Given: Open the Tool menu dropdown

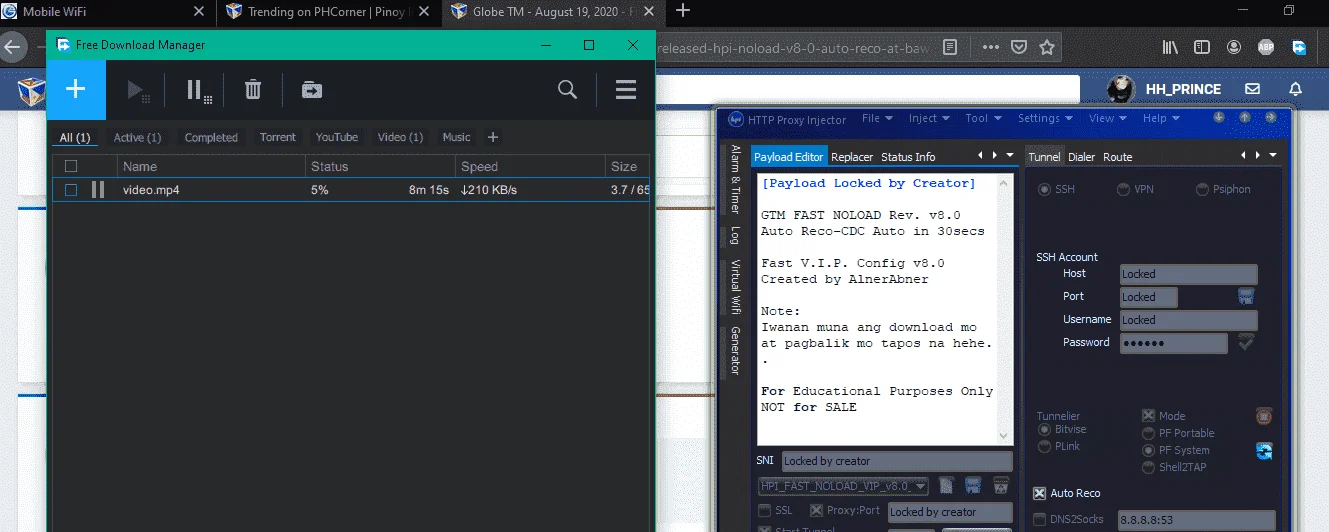Looking at the screenshot, I should pos(982,118).
